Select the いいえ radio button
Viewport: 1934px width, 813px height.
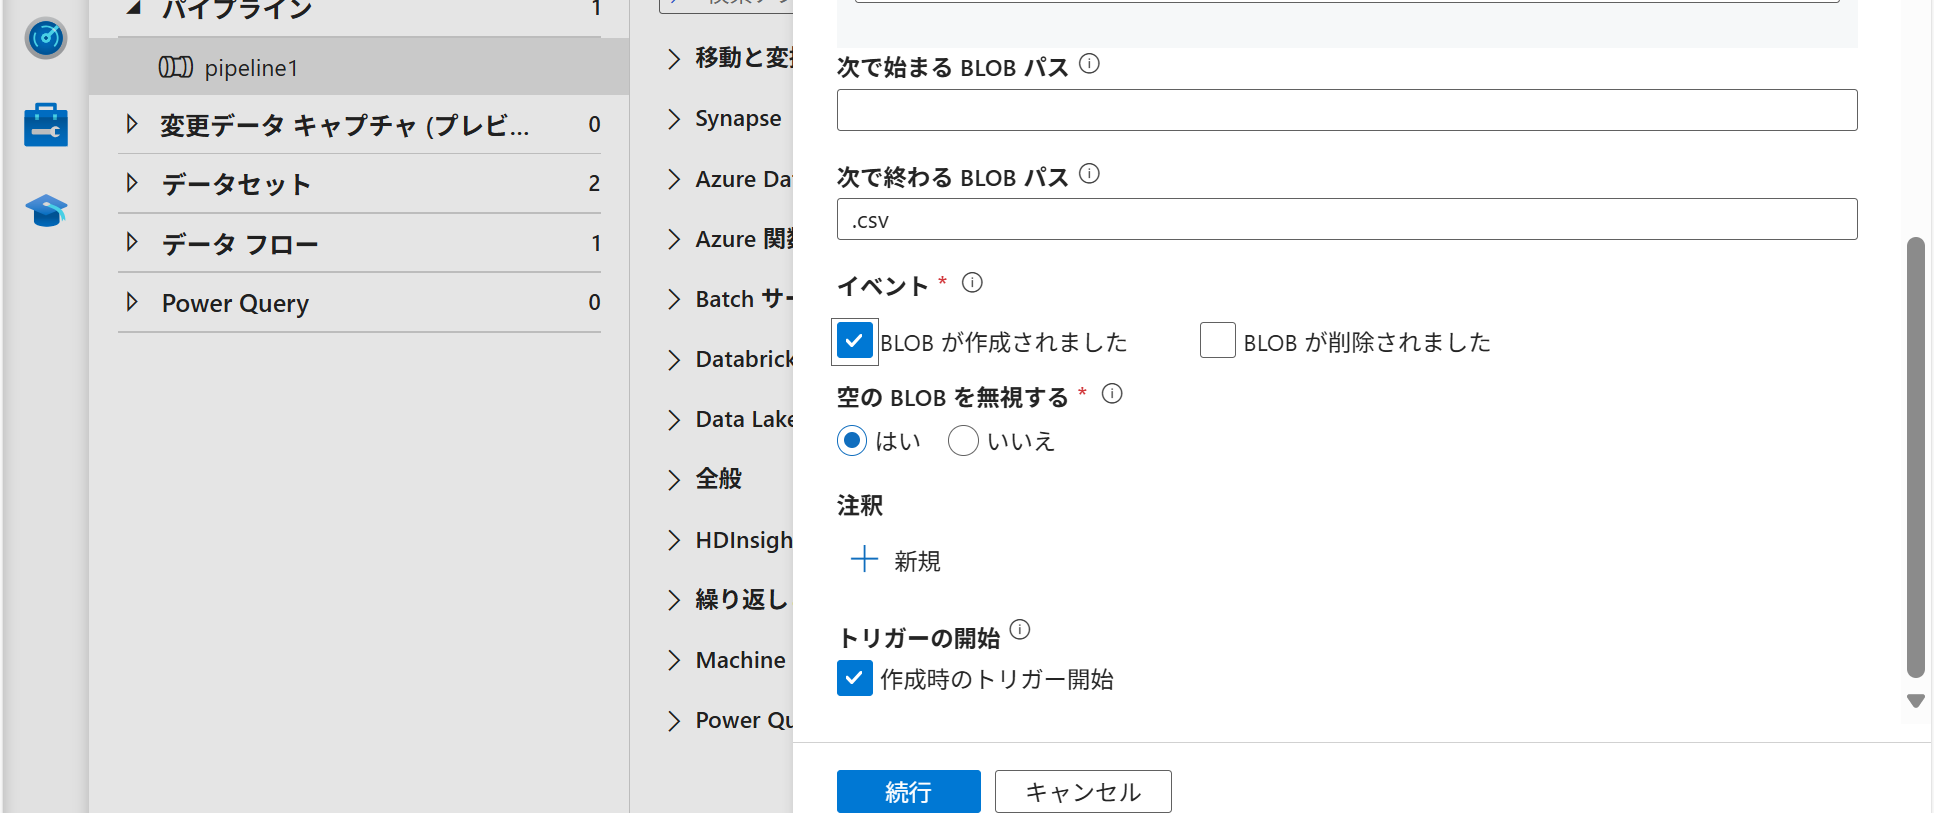[x=963, y=441]
